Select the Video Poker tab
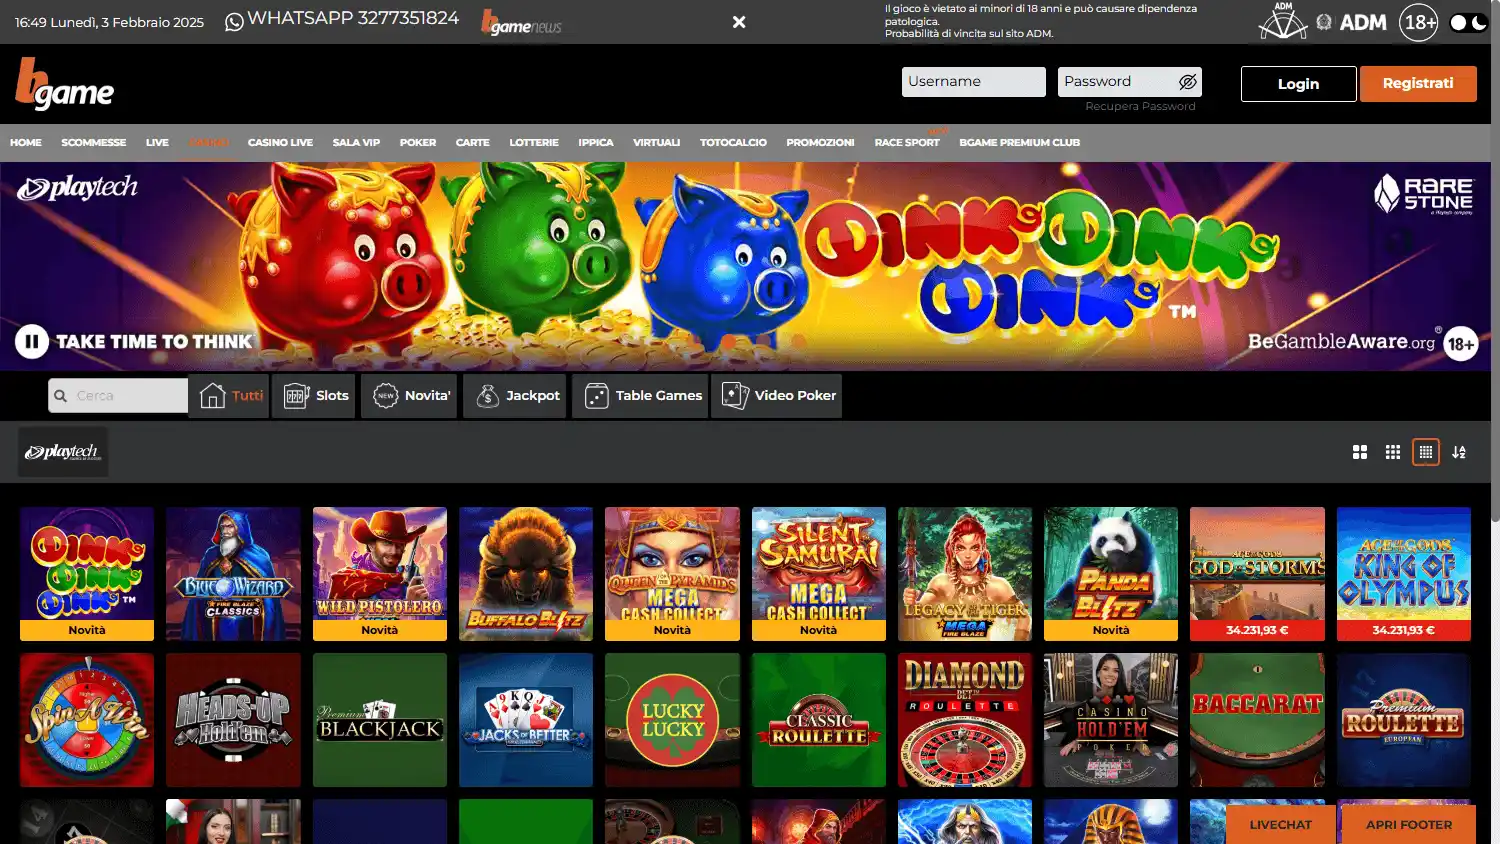 [x=776, y=396]
